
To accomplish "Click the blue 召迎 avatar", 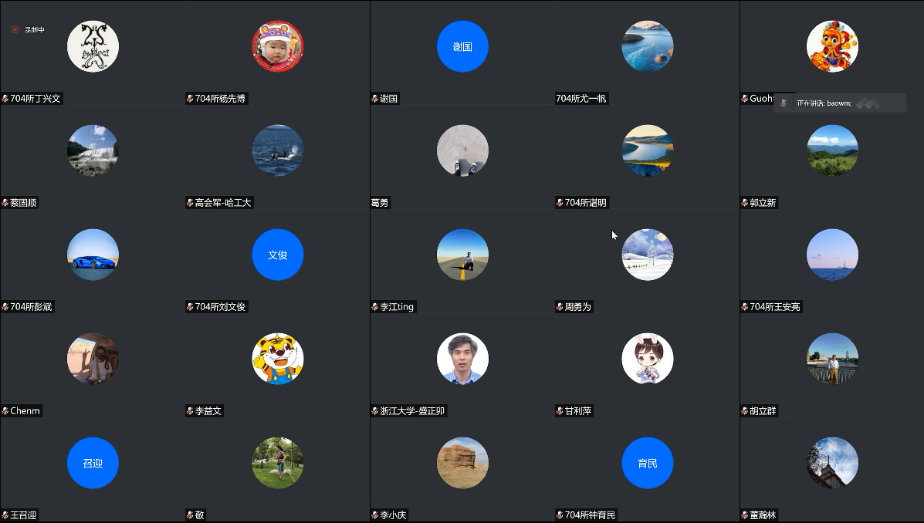I will click(92, 463).
